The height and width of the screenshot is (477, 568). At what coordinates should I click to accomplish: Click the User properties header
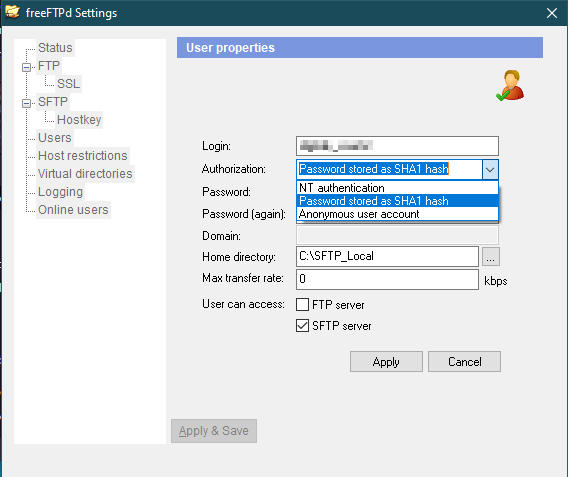(x=360, y=47)
